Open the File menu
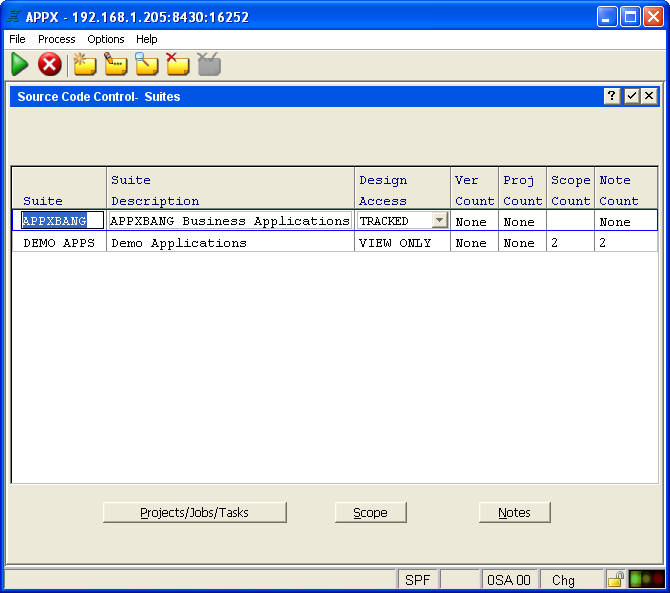The height and width of the screenshot is (593, 670). tap(17, 39)
